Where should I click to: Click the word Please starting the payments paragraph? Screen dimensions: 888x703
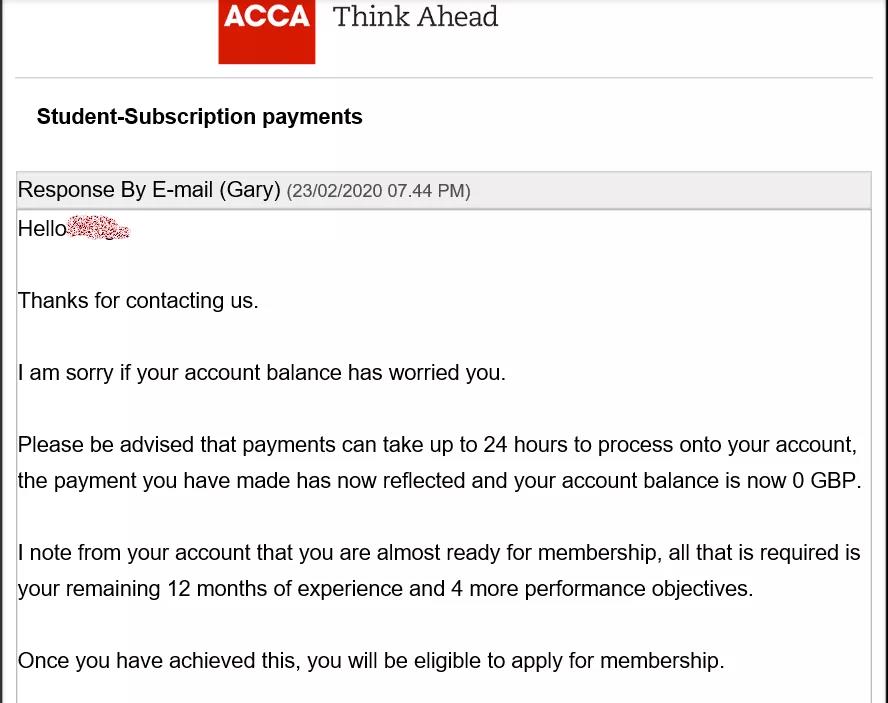[x=50, y=445]
